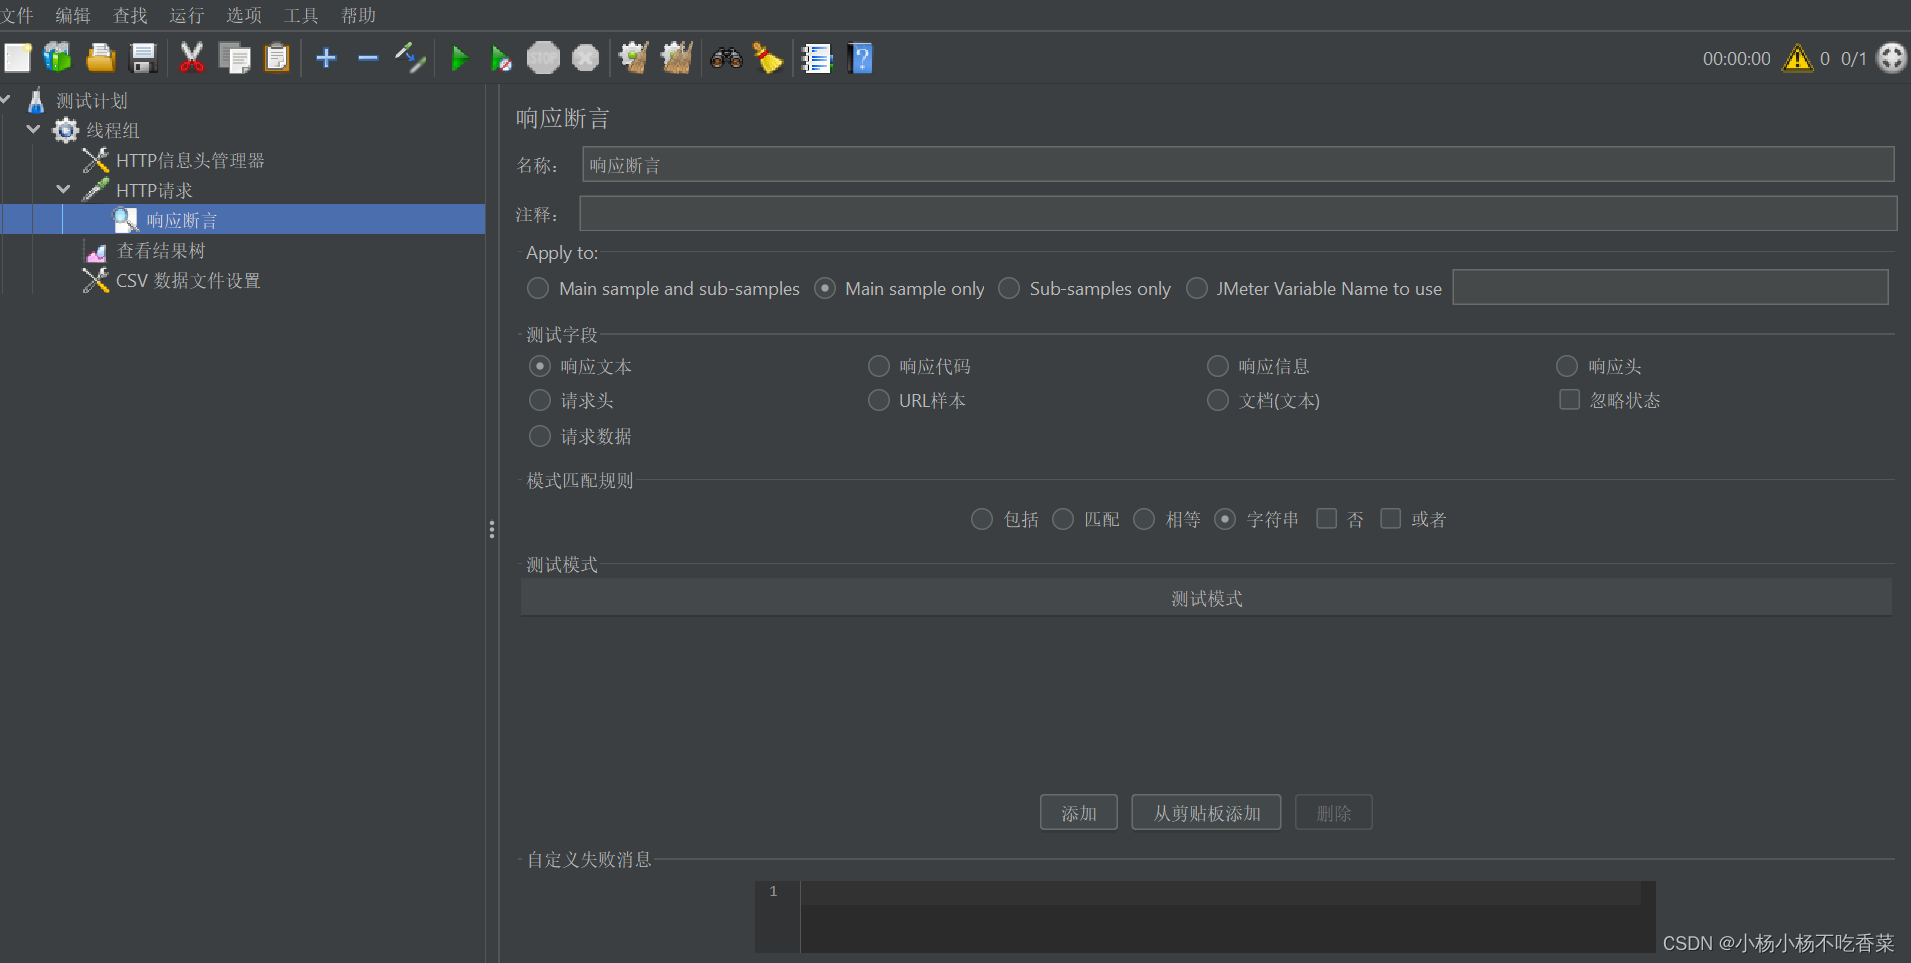Clear all results with double broom icon
This screenshot has width=1911, height=963.
click(677, 58)
